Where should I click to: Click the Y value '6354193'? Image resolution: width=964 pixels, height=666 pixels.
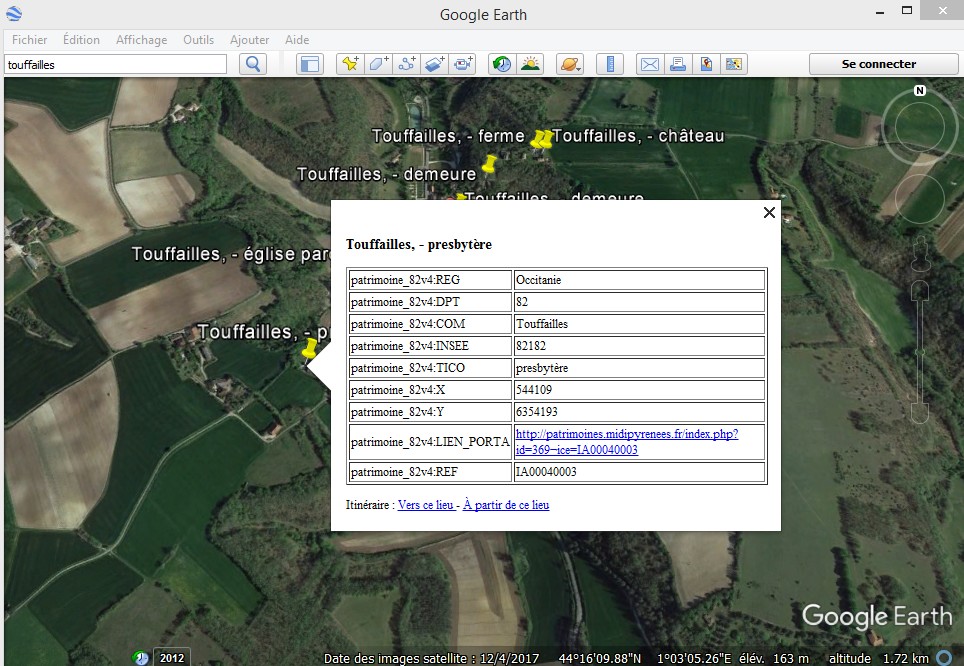coord(639,412)
